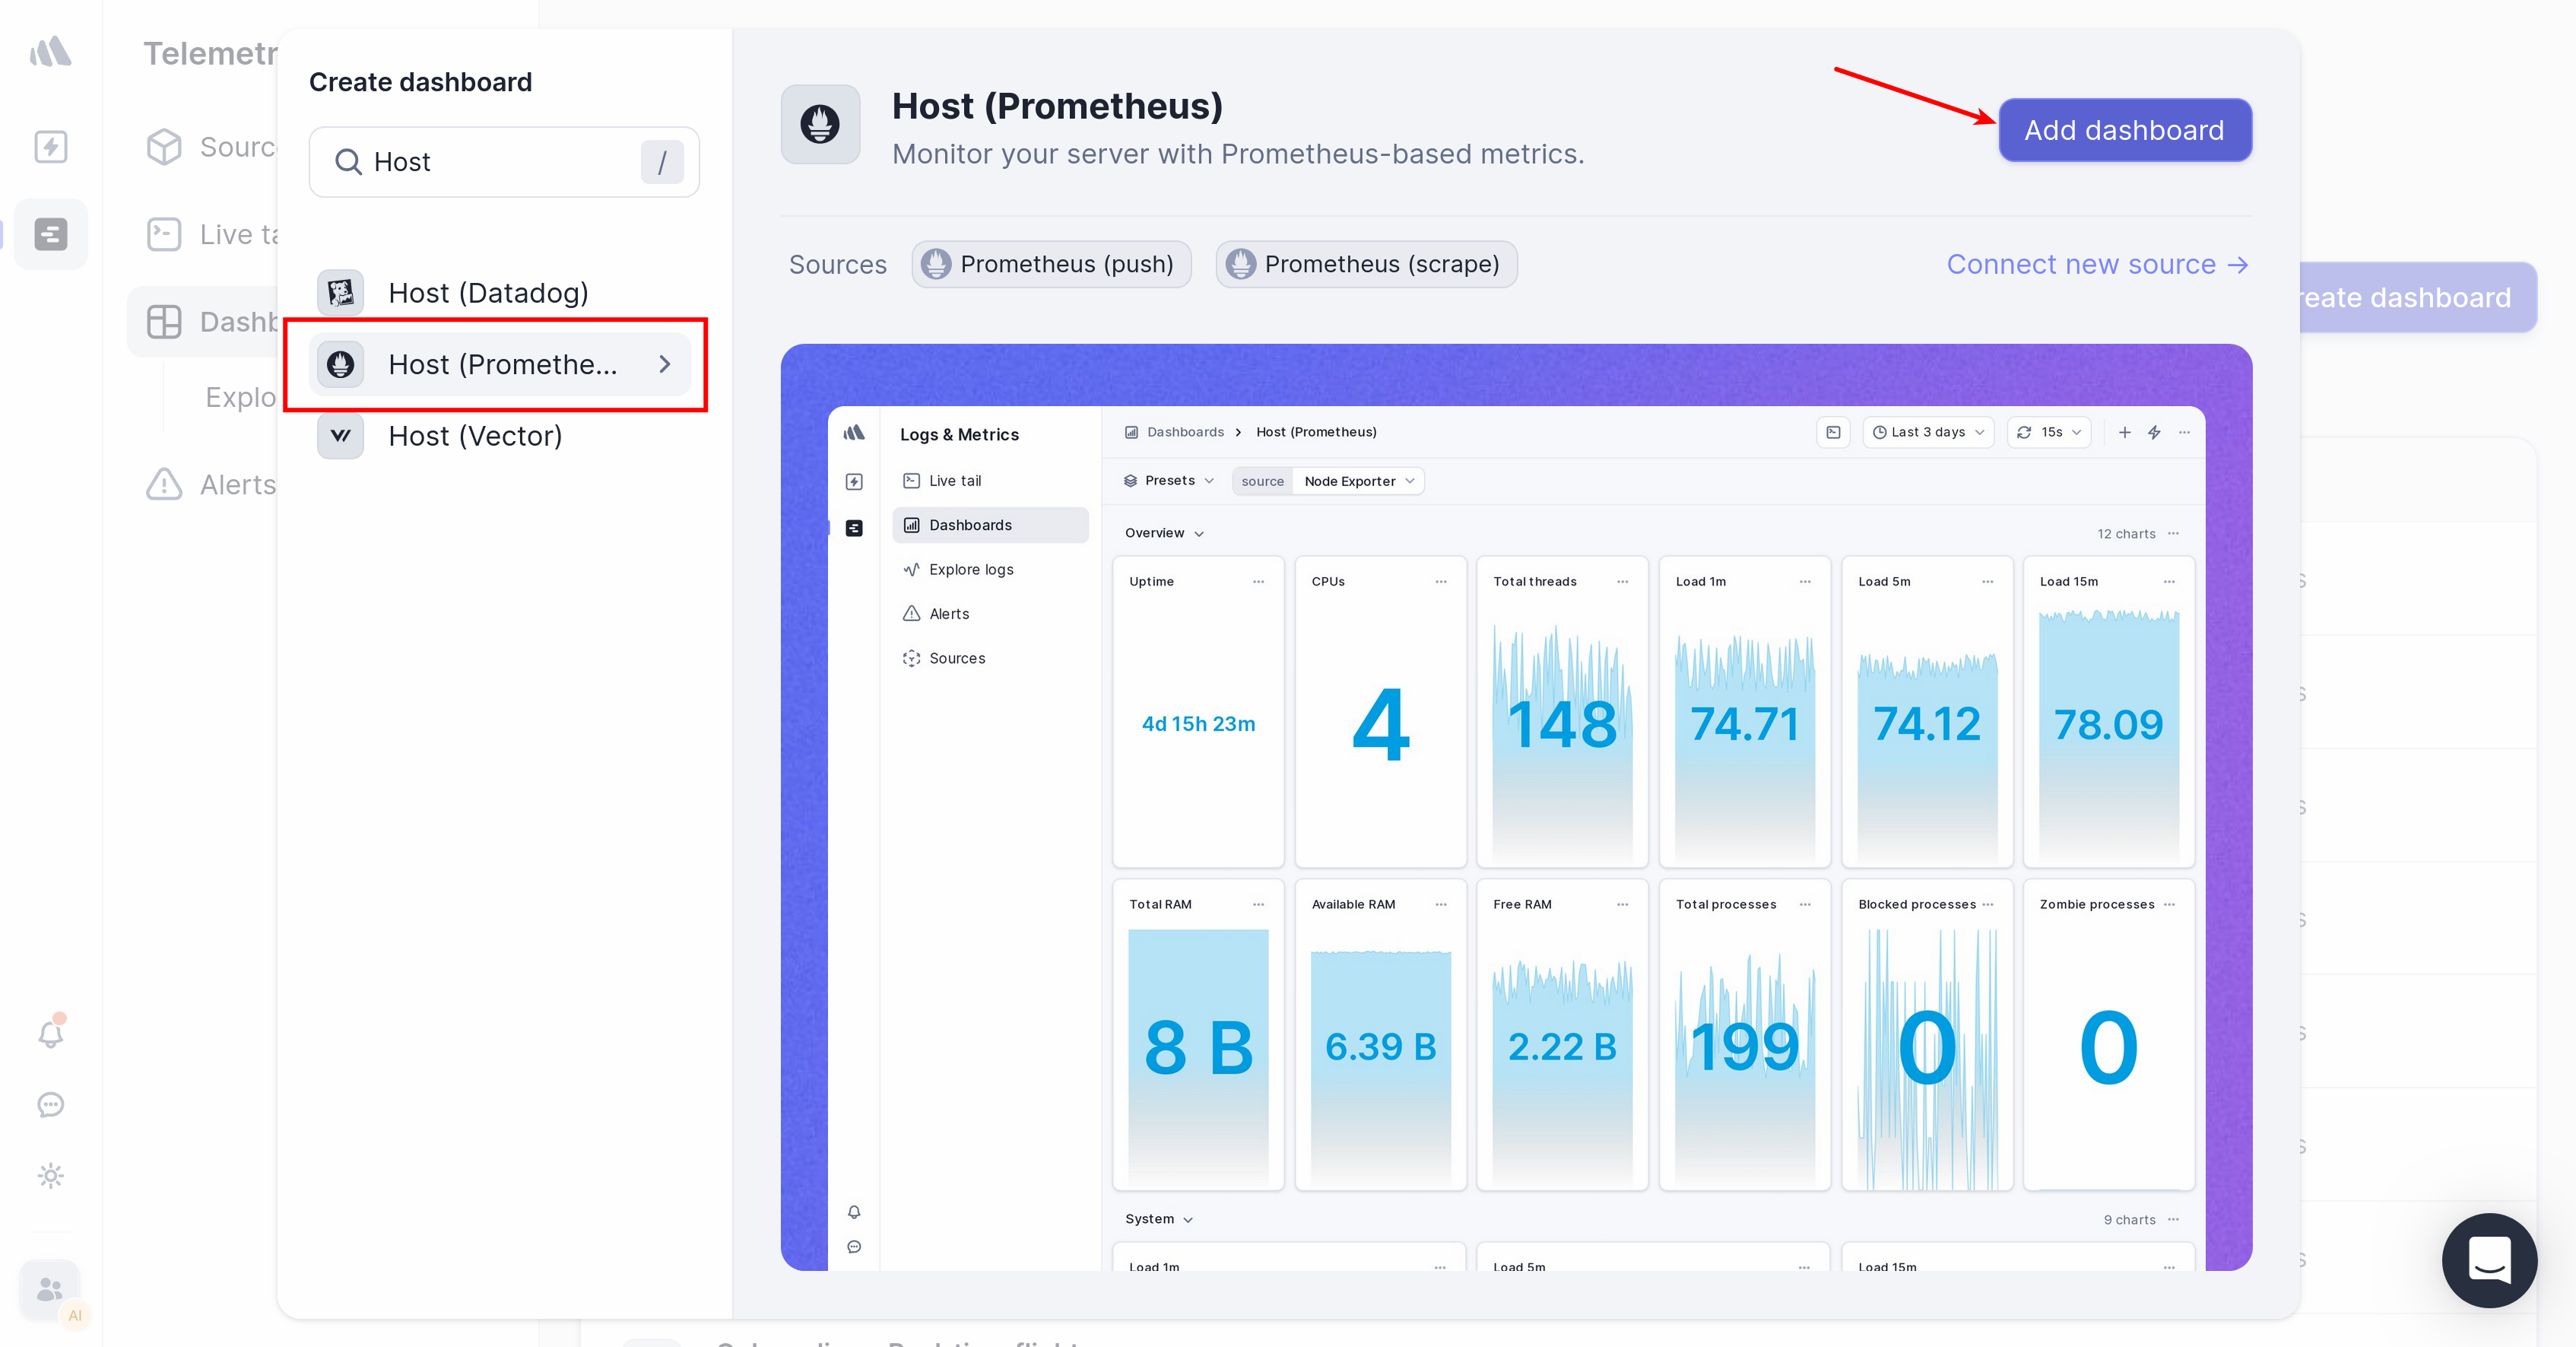This screenshot has height=1347, width=2576.
Task: Open Sources in preview sidebar
Action: point(990,658)
